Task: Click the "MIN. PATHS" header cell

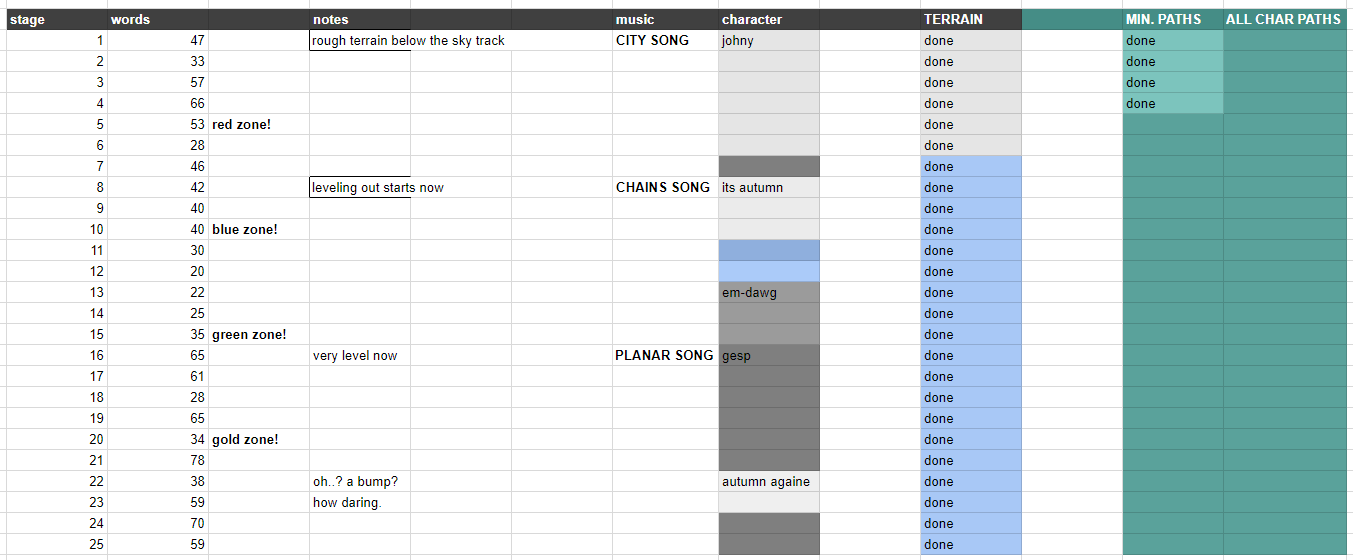Action: [x=1172, y=20]
